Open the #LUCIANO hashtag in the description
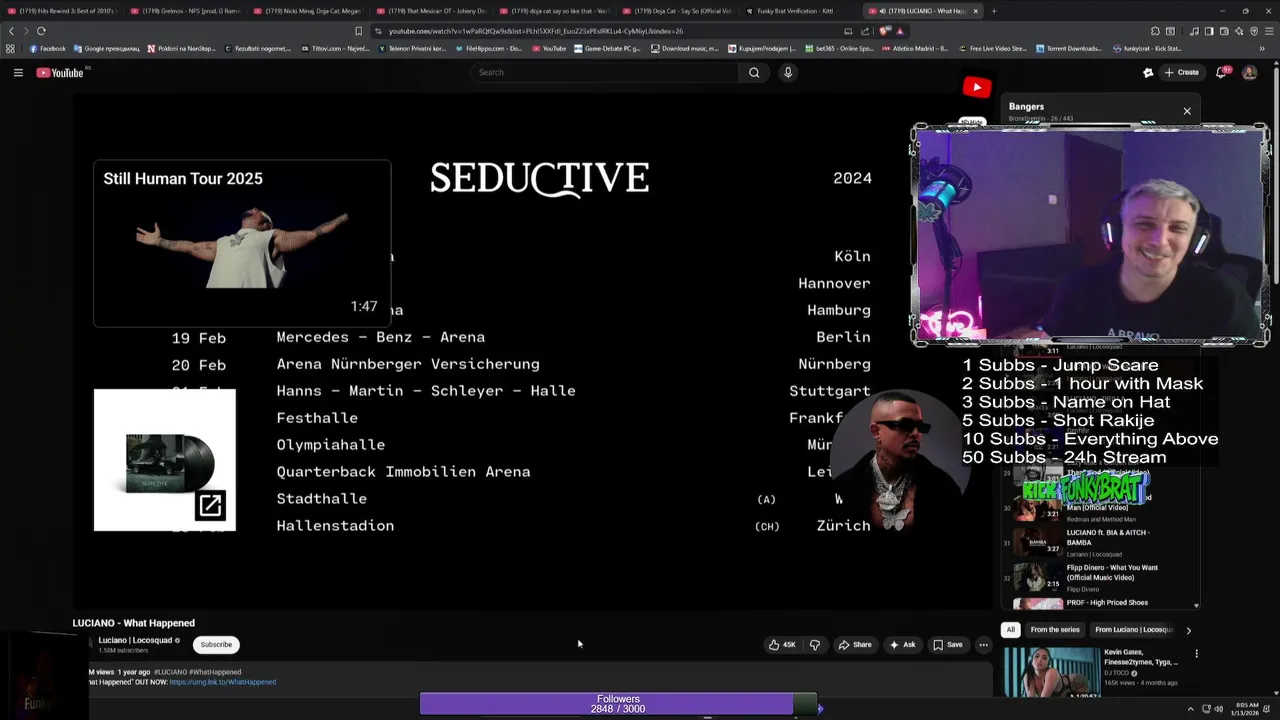 coord(170,672)
